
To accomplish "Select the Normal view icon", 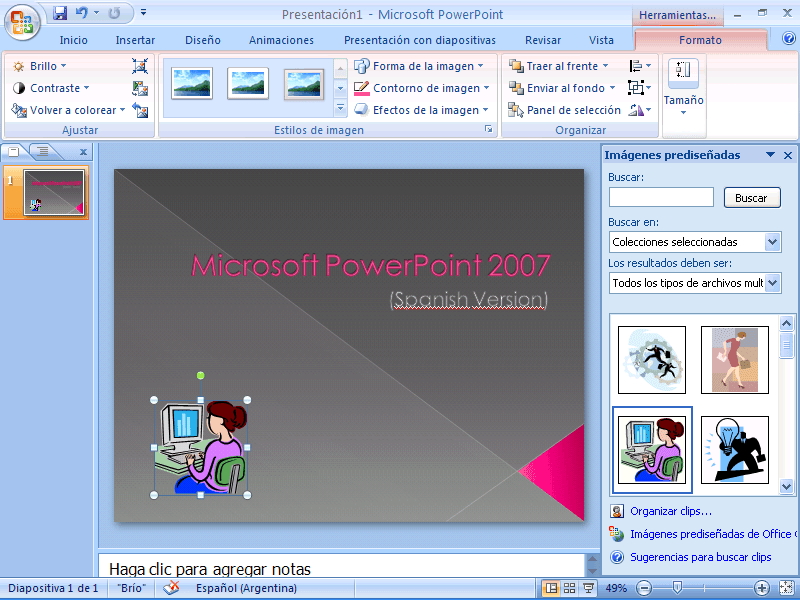I will (x=551, y=588).
